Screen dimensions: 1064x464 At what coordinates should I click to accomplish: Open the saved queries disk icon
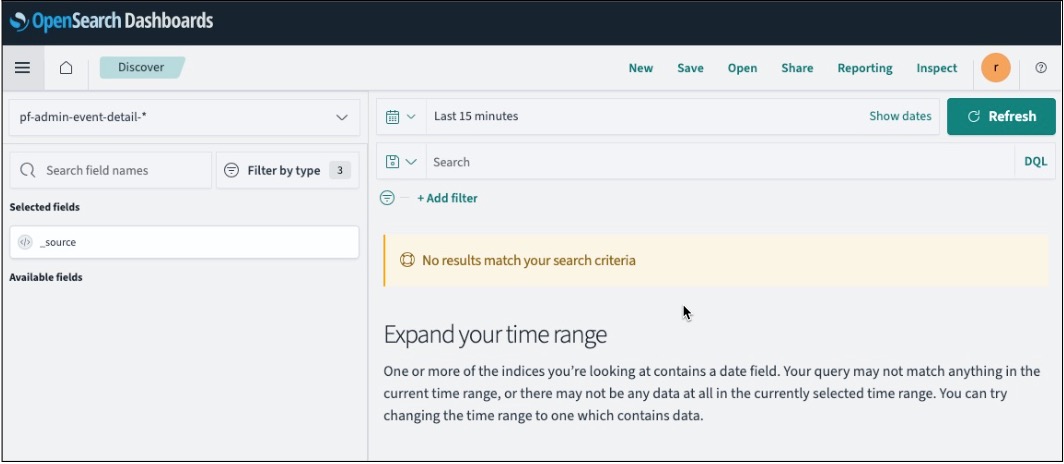[400, 162]
